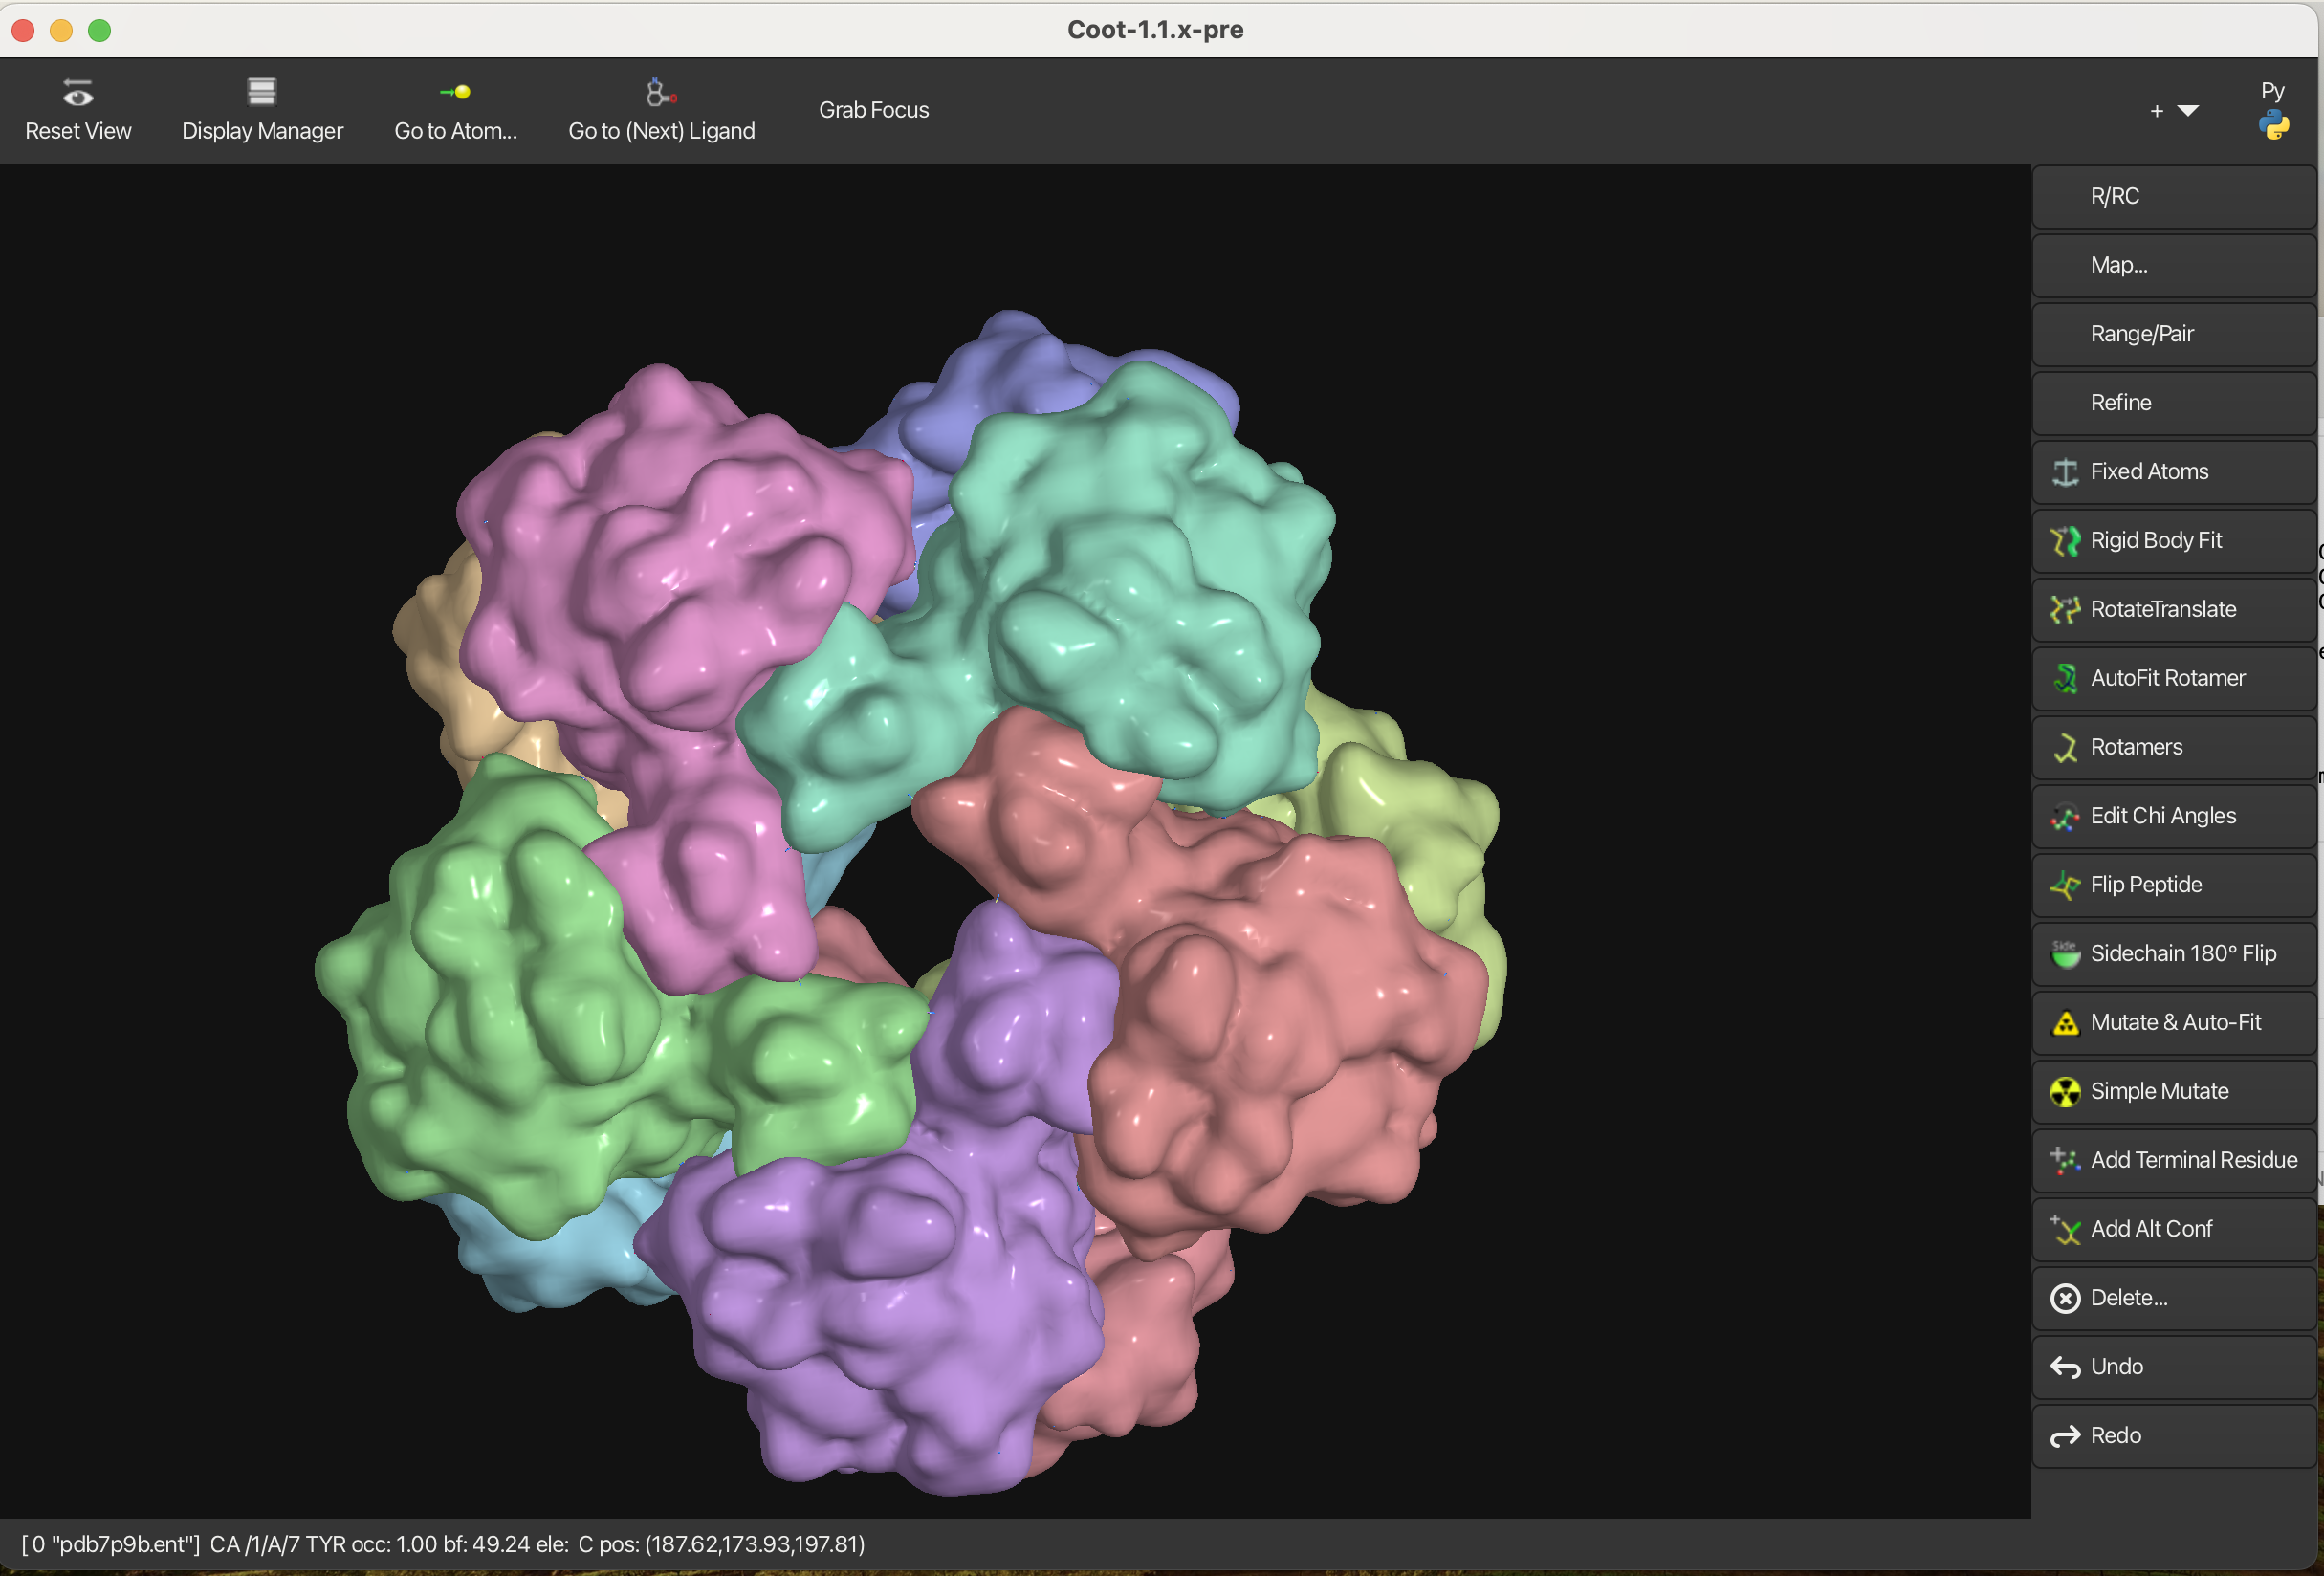Activate the RotateTranslate tool
Image resolution: width=2324 pixels, height=1576 pixels.
(2174, 610)
